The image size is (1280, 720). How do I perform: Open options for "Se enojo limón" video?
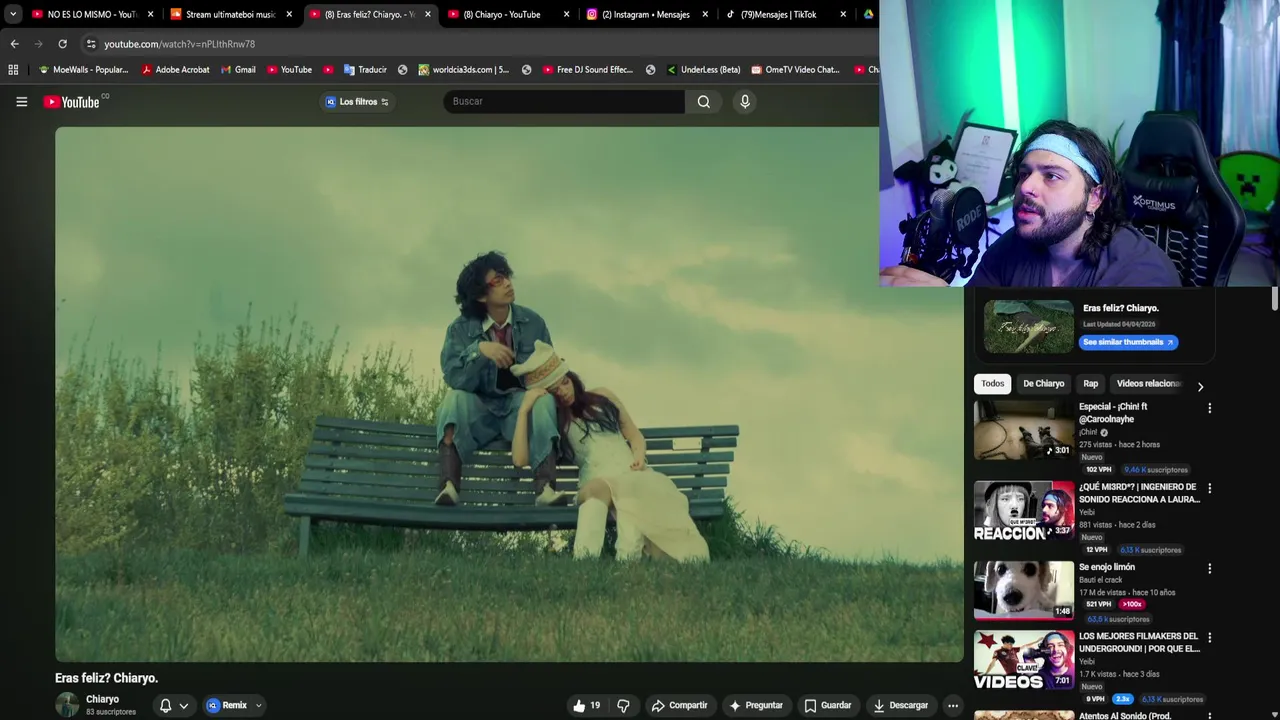pyautogui.click(x=1209, y=568)
